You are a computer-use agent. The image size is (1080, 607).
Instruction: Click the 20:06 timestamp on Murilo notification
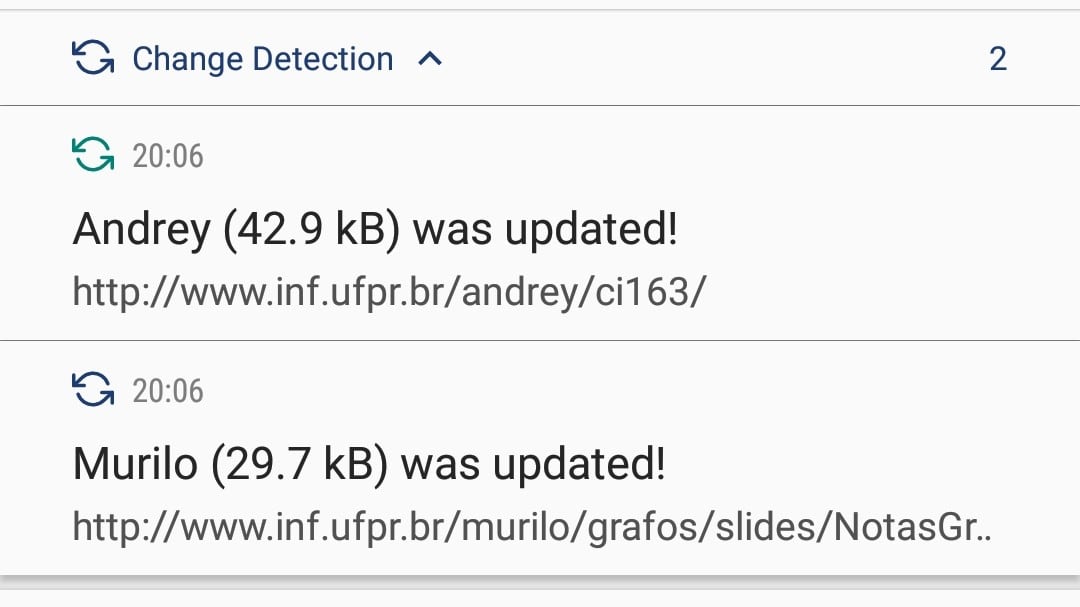point(168,391)
